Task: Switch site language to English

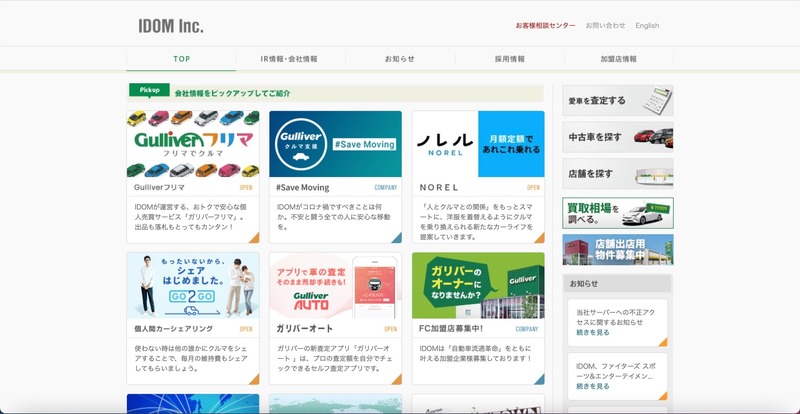Action: click(647, 26)
